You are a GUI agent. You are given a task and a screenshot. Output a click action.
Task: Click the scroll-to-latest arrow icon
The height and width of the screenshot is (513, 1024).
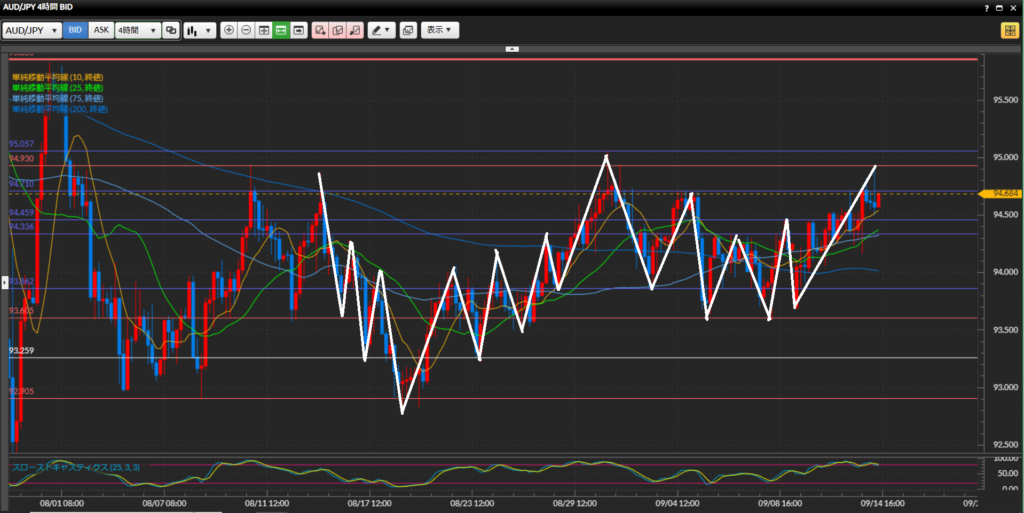pyautogui.click(x=298, y=30)
